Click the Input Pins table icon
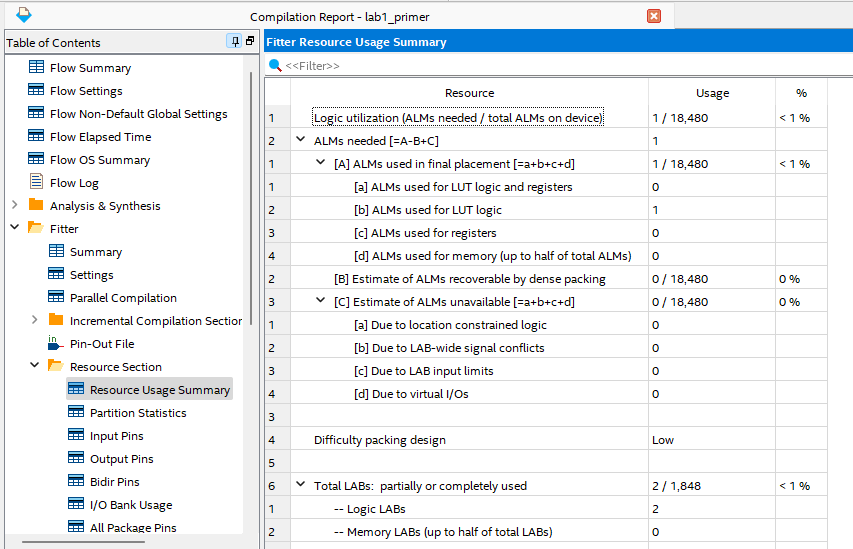This screenshot has width=853, height=549. click(76, 434)
